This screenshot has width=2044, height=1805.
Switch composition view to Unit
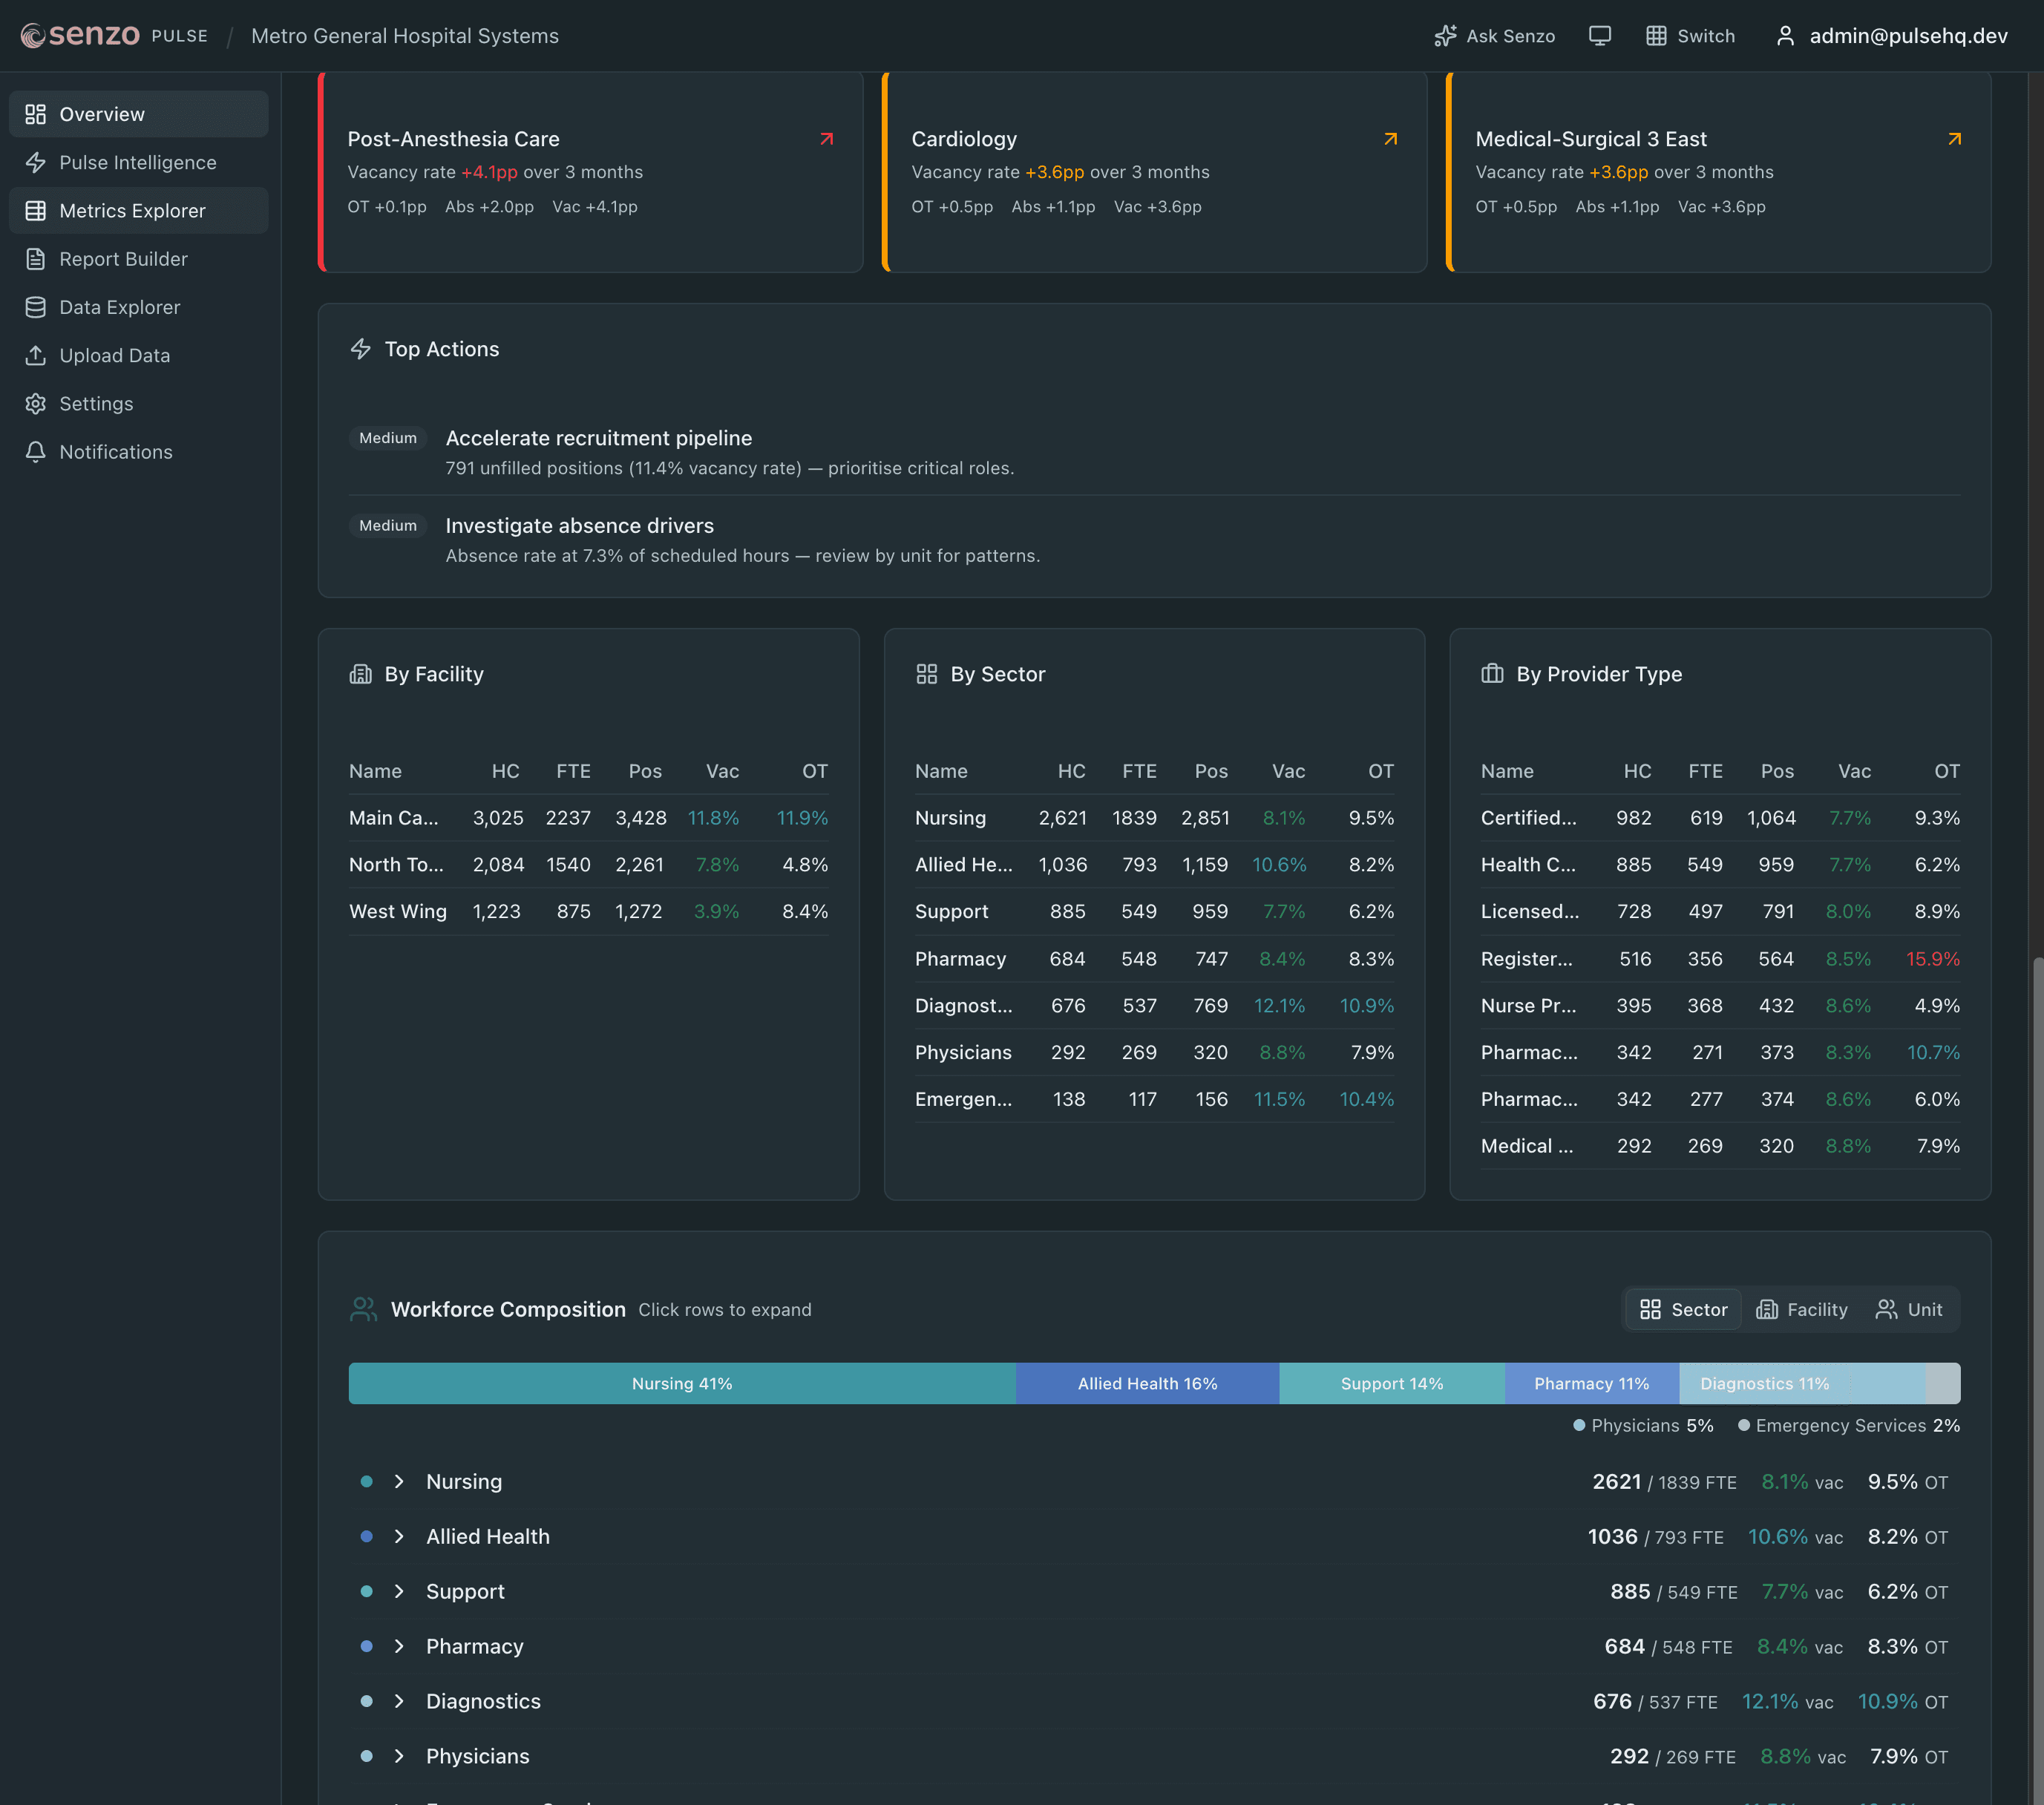(x=1909, y=1309)
